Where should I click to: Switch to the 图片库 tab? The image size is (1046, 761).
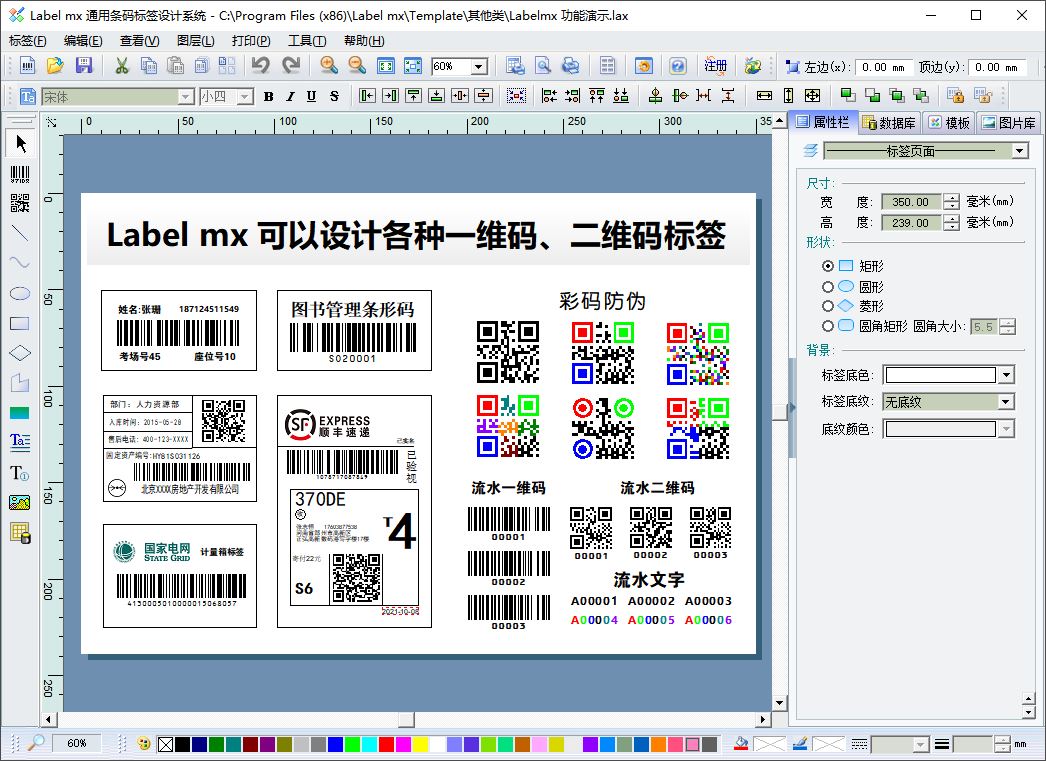coord(1009,123)
